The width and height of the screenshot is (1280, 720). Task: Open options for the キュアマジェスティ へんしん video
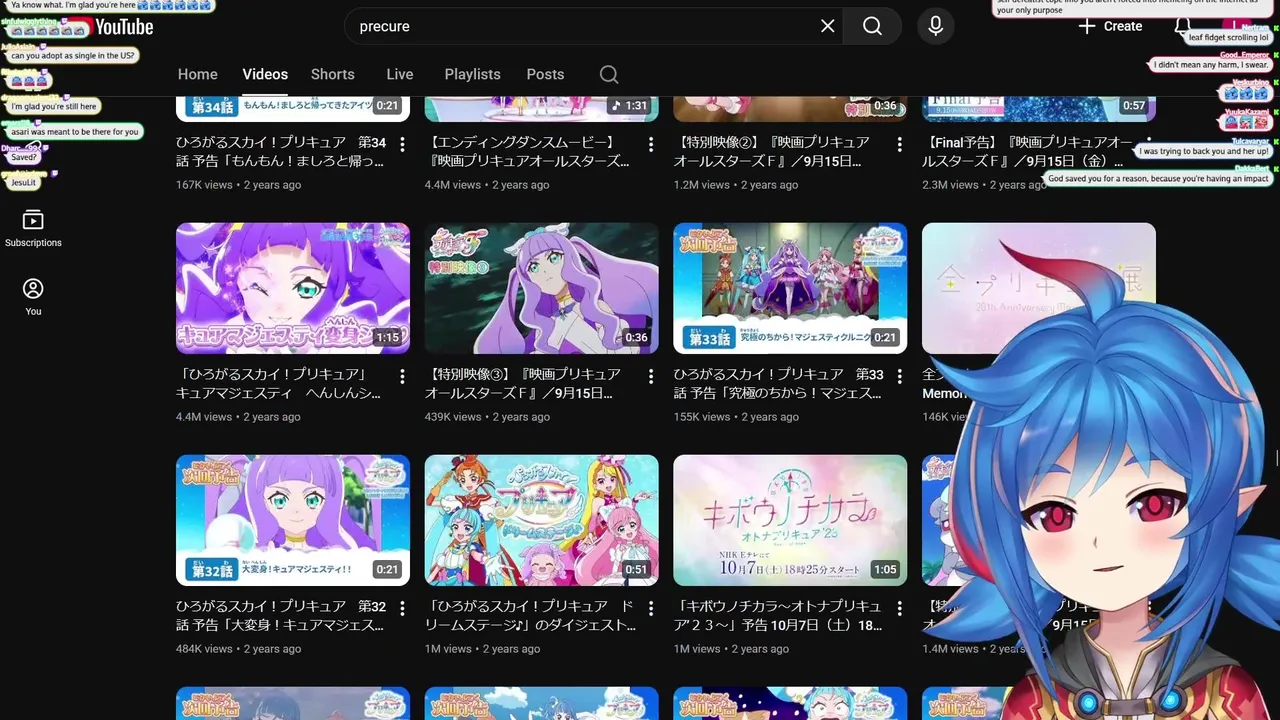pyautogui.click(x=402, y=377)
